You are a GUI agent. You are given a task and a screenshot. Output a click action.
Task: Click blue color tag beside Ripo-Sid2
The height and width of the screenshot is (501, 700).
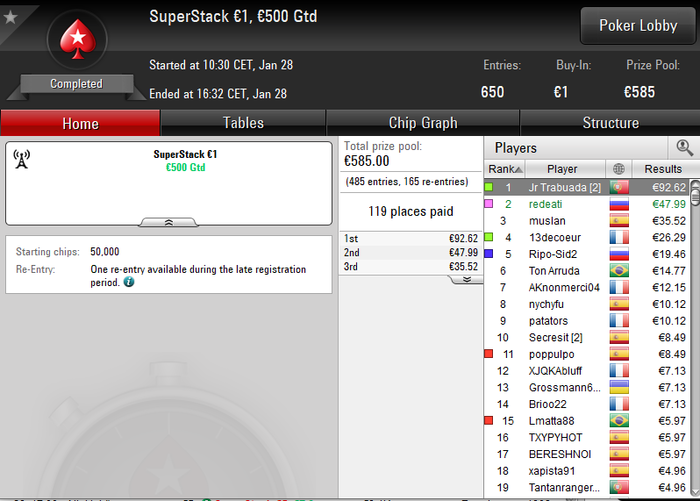[x=489, y=254]
